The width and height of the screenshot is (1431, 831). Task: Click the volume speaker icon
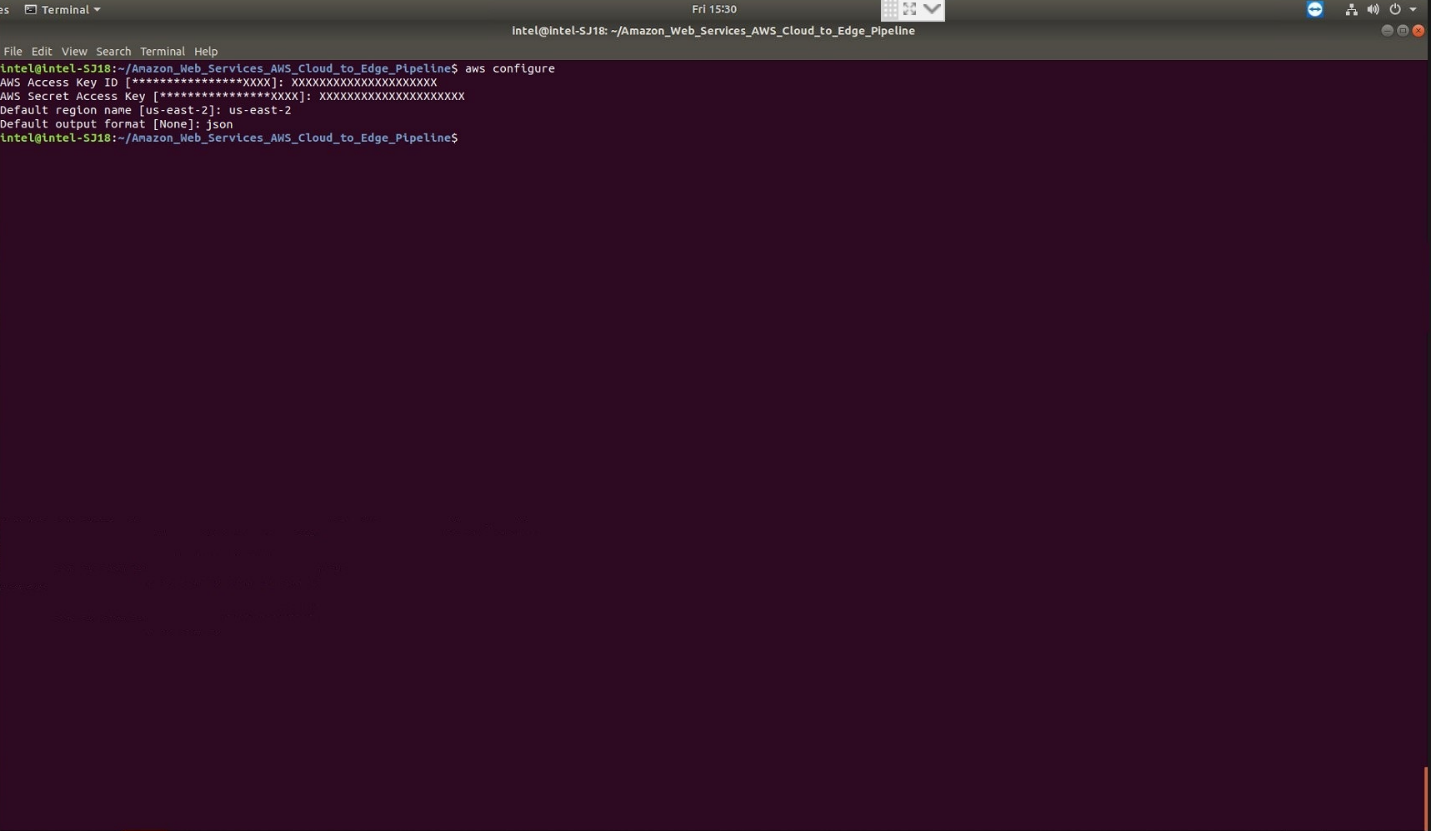pos(1373,9)
